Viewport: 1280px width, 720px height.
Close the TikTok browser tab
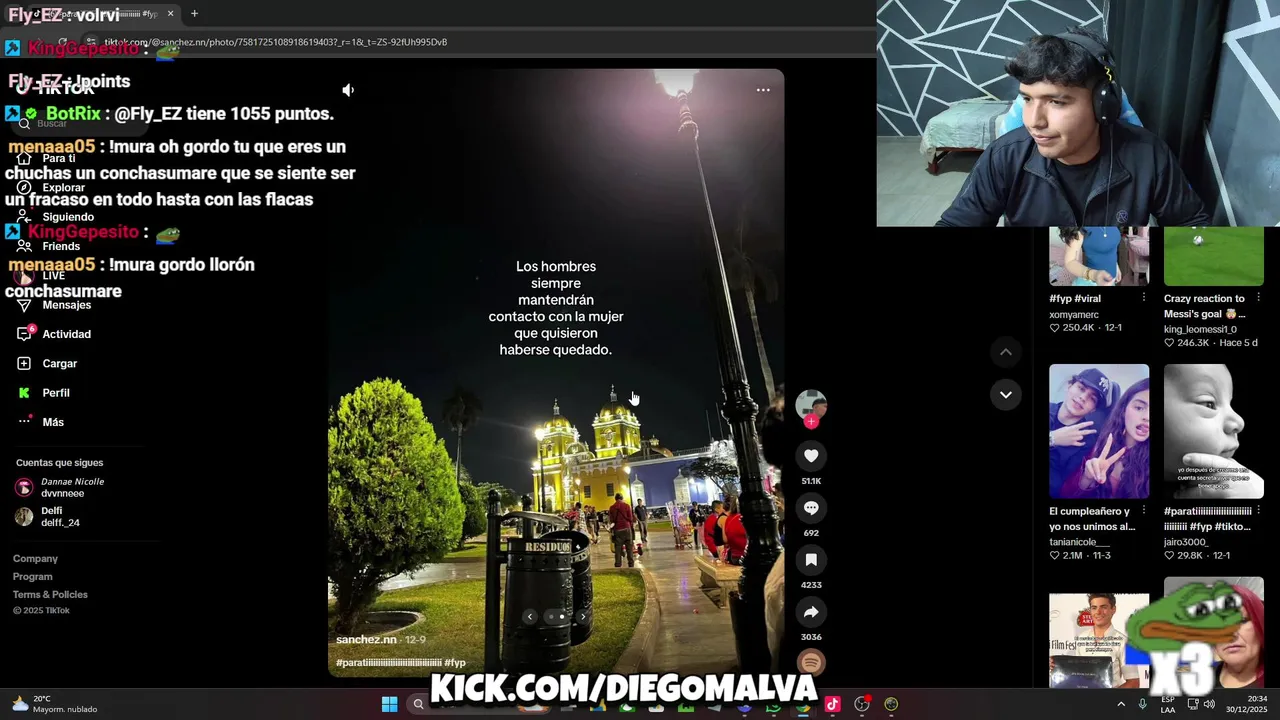170,14
